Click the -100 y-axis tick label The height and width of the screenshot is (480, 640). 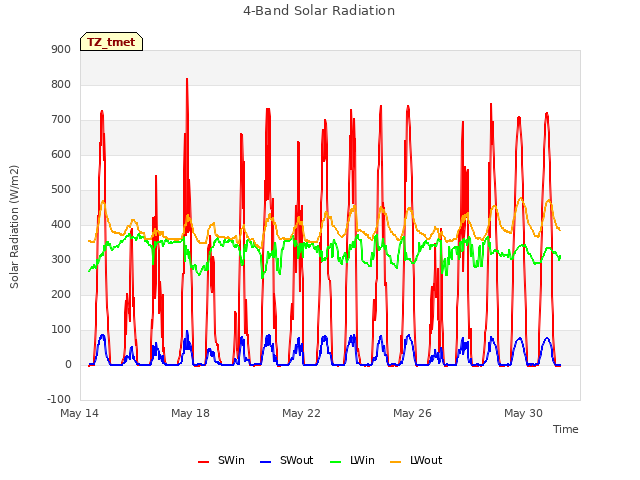(59, 399)
